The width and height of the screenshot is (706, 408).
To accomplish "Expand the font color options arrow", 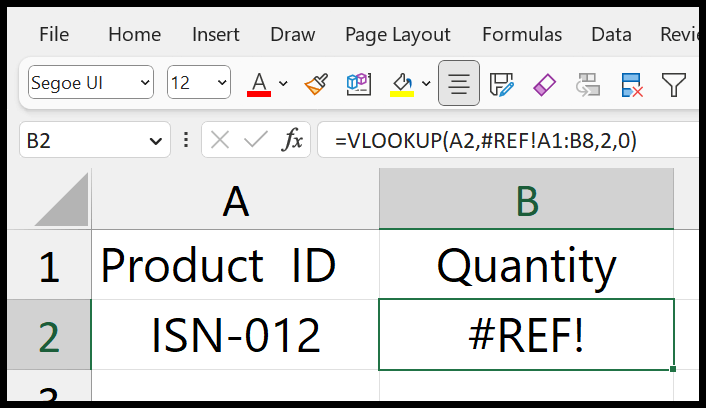I will tap(283, 83).
